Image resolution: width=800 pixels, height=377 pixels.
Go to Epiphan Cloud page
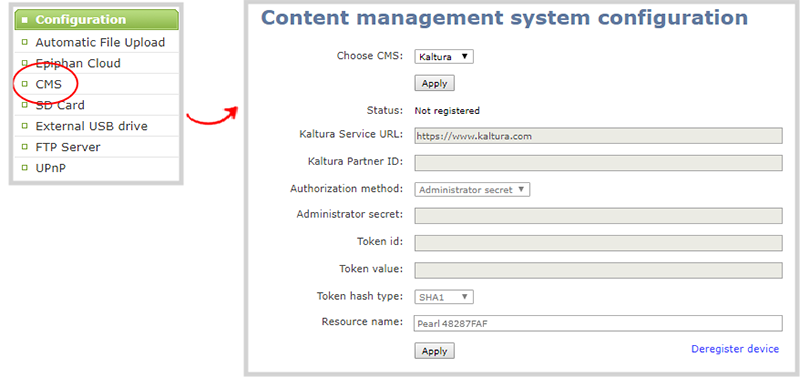click(x=78, y=63)
